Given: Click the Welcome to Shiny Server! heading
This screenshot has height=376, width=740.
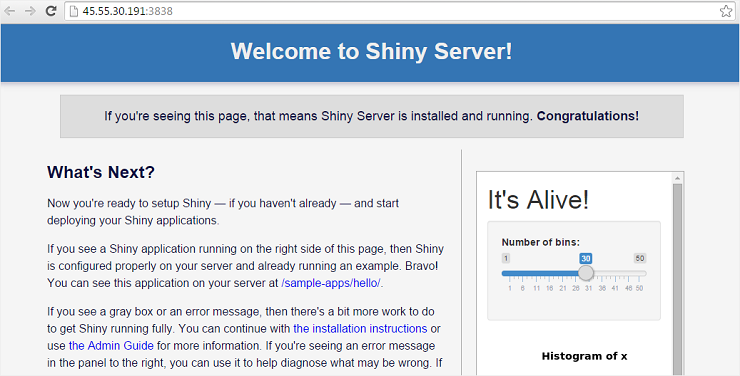Looking at the screenshot, I should click(x=371, y=51).
